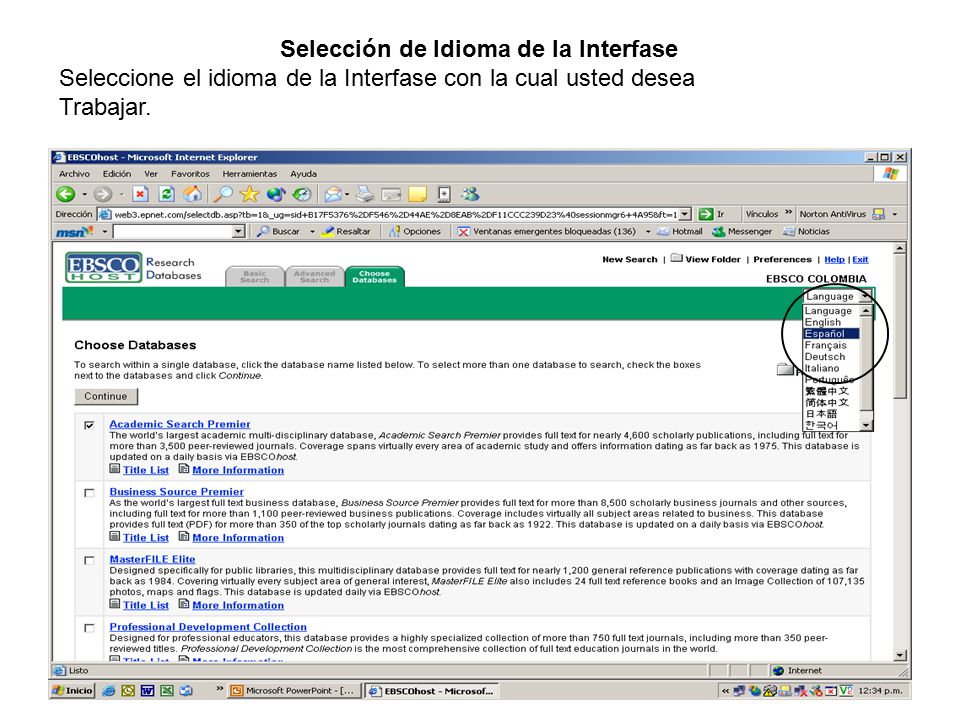Click the IE Back arrow button
The height and width of the screenshot is (720, 960).
click(66, 195)
